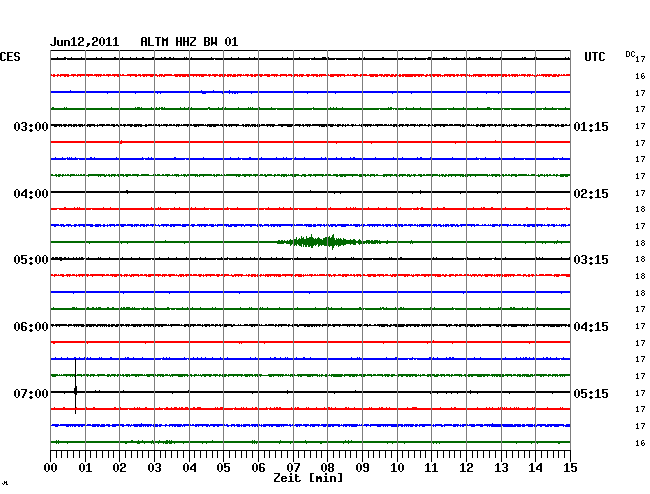
Task: Click the UTC column header
Action: (x=594, y=57)
